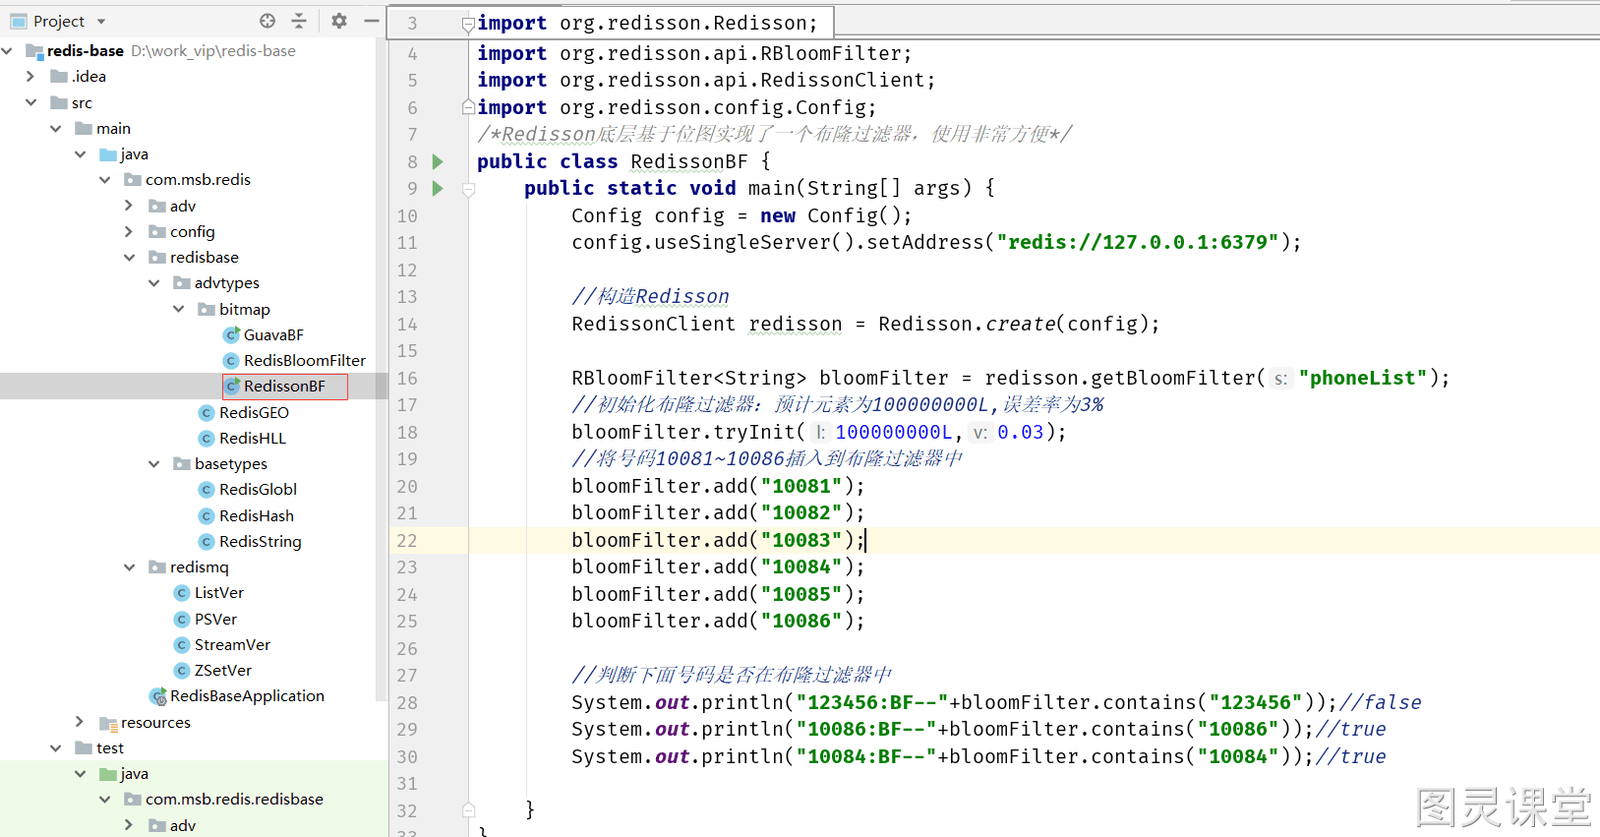
Task: Collapse the advtypes package
Action: (x=154, y=283)
